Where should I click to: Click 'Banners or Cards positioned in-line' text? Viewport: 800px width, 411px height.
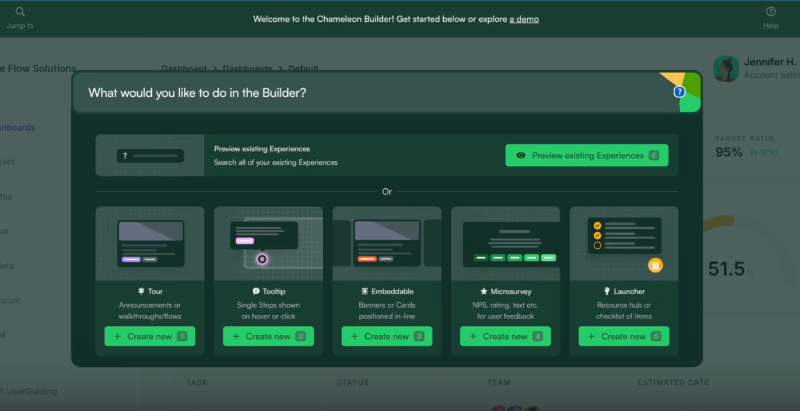tap(387, 311)
